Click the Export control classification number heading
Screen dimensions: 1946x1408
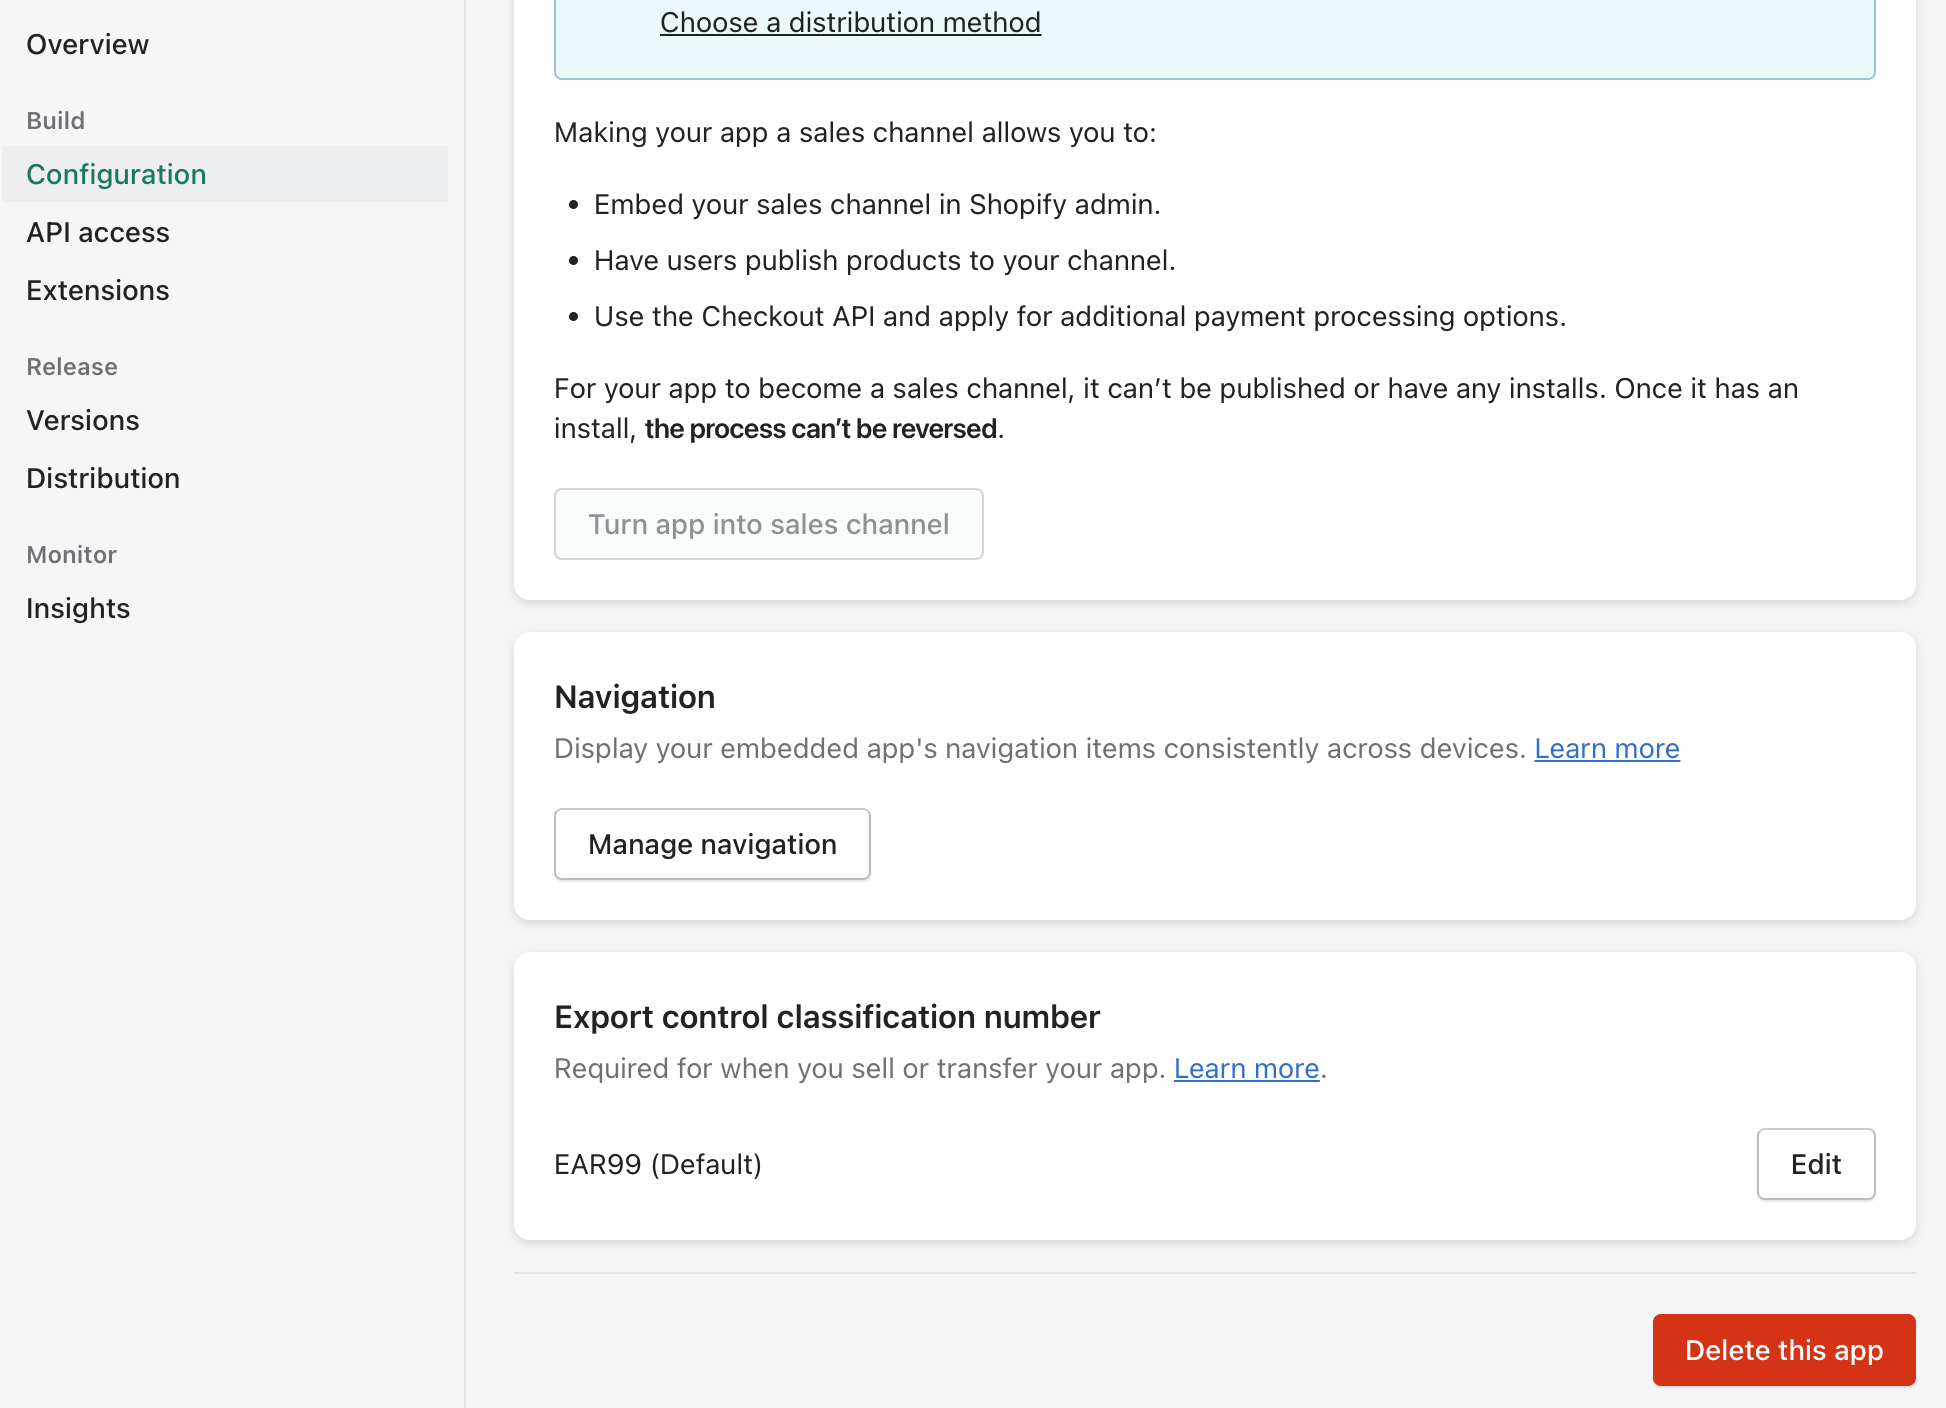pyautogui.click(x=827, y=1016)
